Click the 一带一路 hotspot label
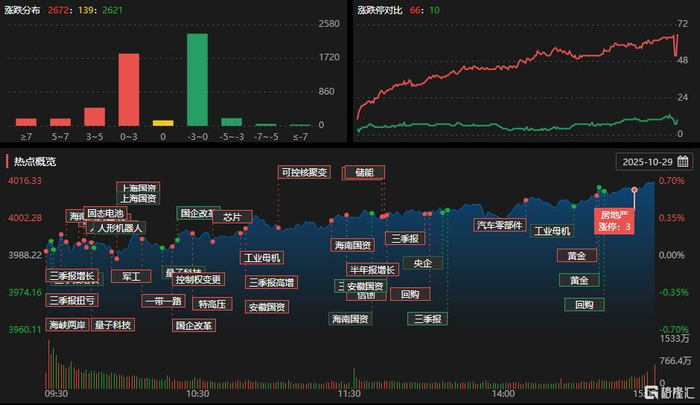This screenshot has height=405, width=700. [x=163, y=301]
